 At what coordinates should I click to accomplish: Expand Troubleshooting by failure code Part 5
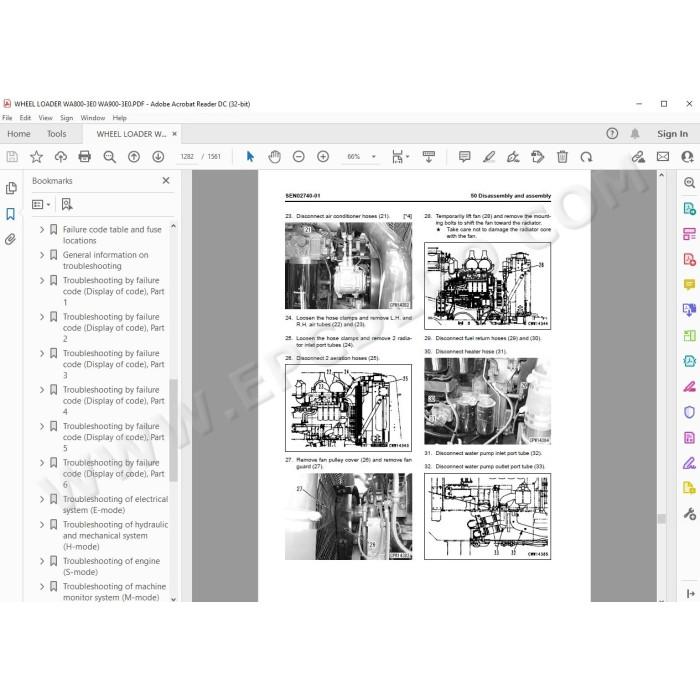click(x=42, y=426)
